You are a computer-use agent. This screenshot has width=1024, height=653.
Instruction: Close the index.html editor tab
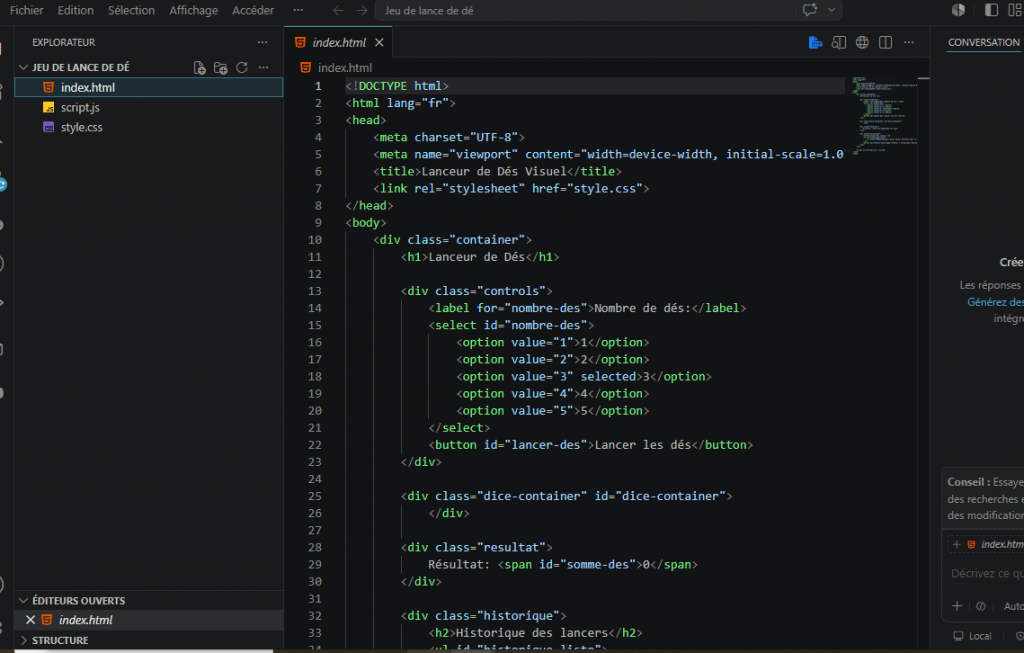tap(379, 42)
